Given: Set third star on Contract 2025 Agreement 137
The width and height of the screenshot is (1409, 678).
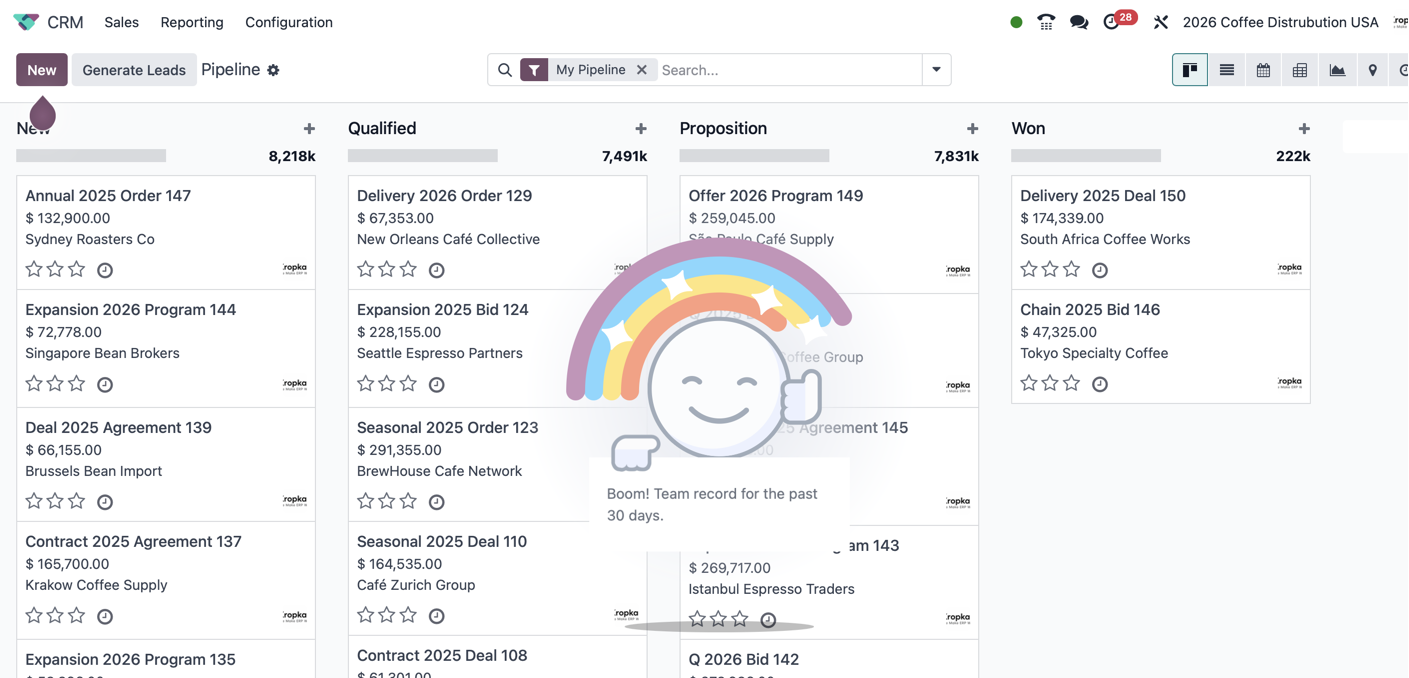Looking at the screenshot, I should pos(77,615).
